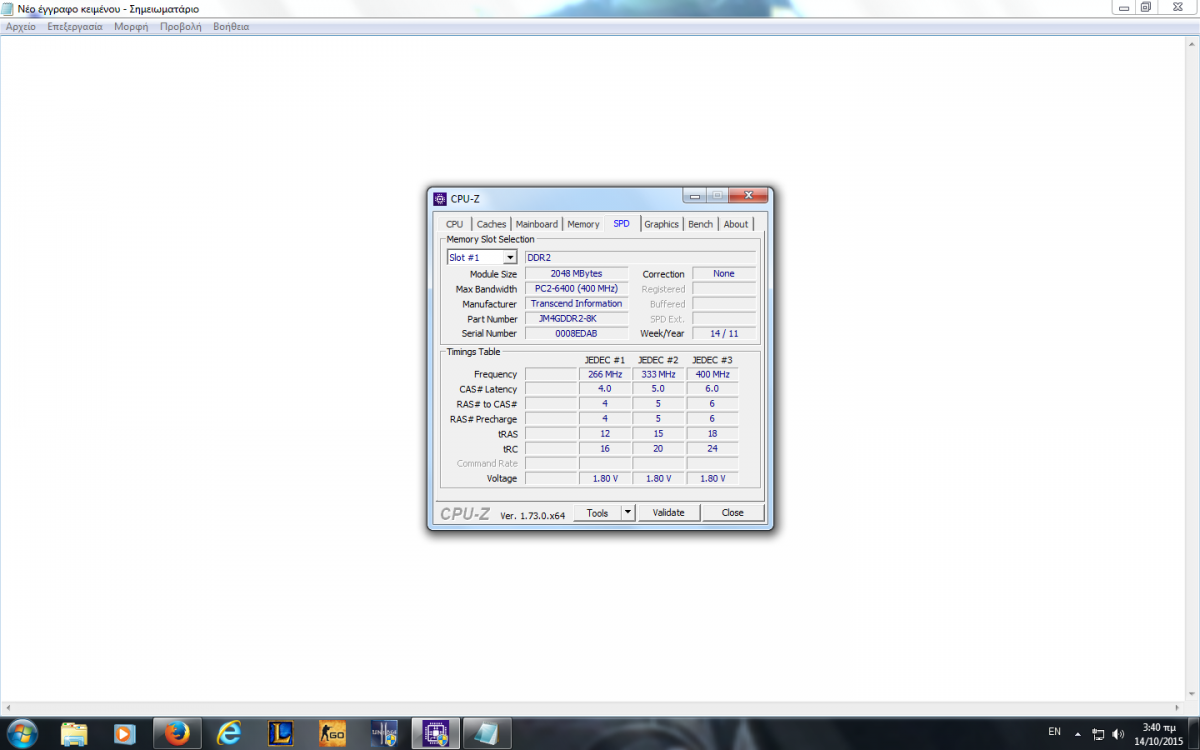Click the DDR2 memory type field
The width and height of the screenshot is (1200, 750).
[641, 257]
